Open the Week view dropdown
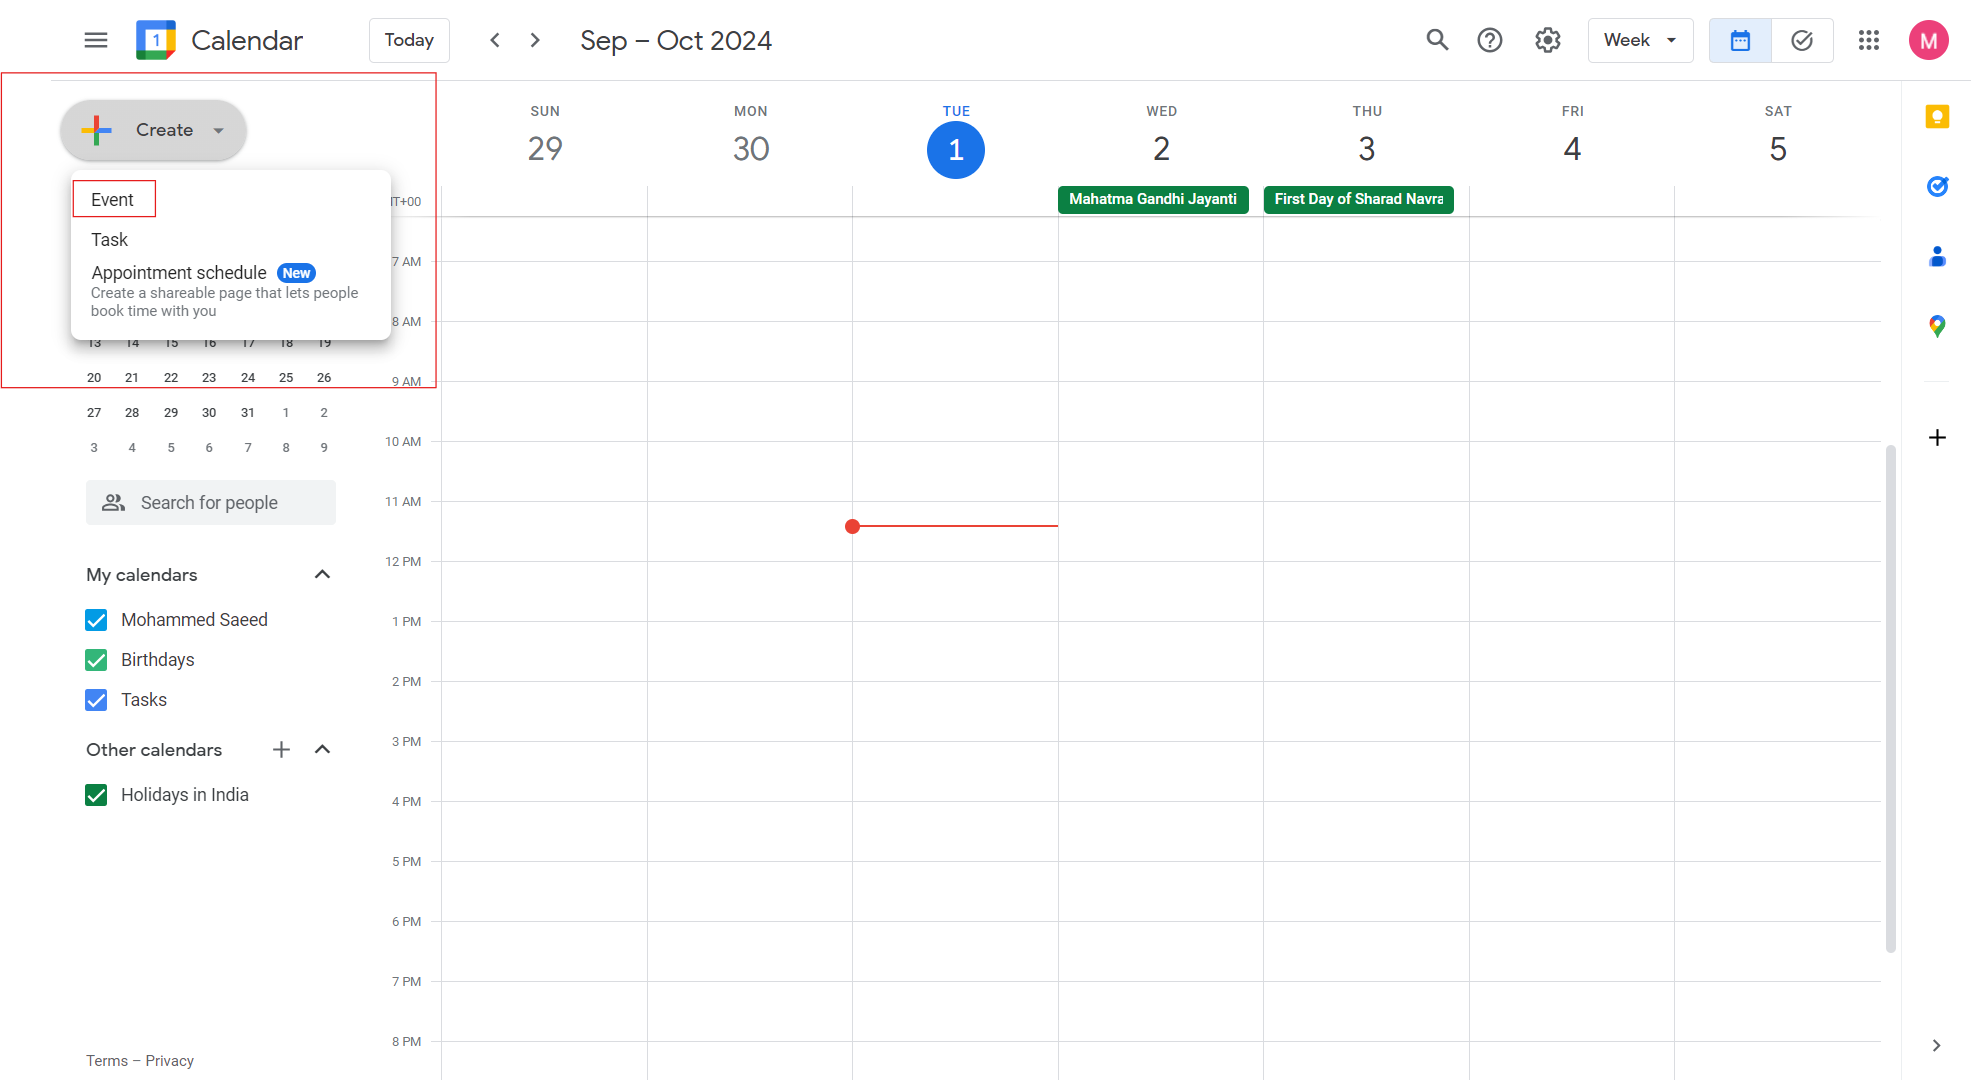 (1640, 40)
